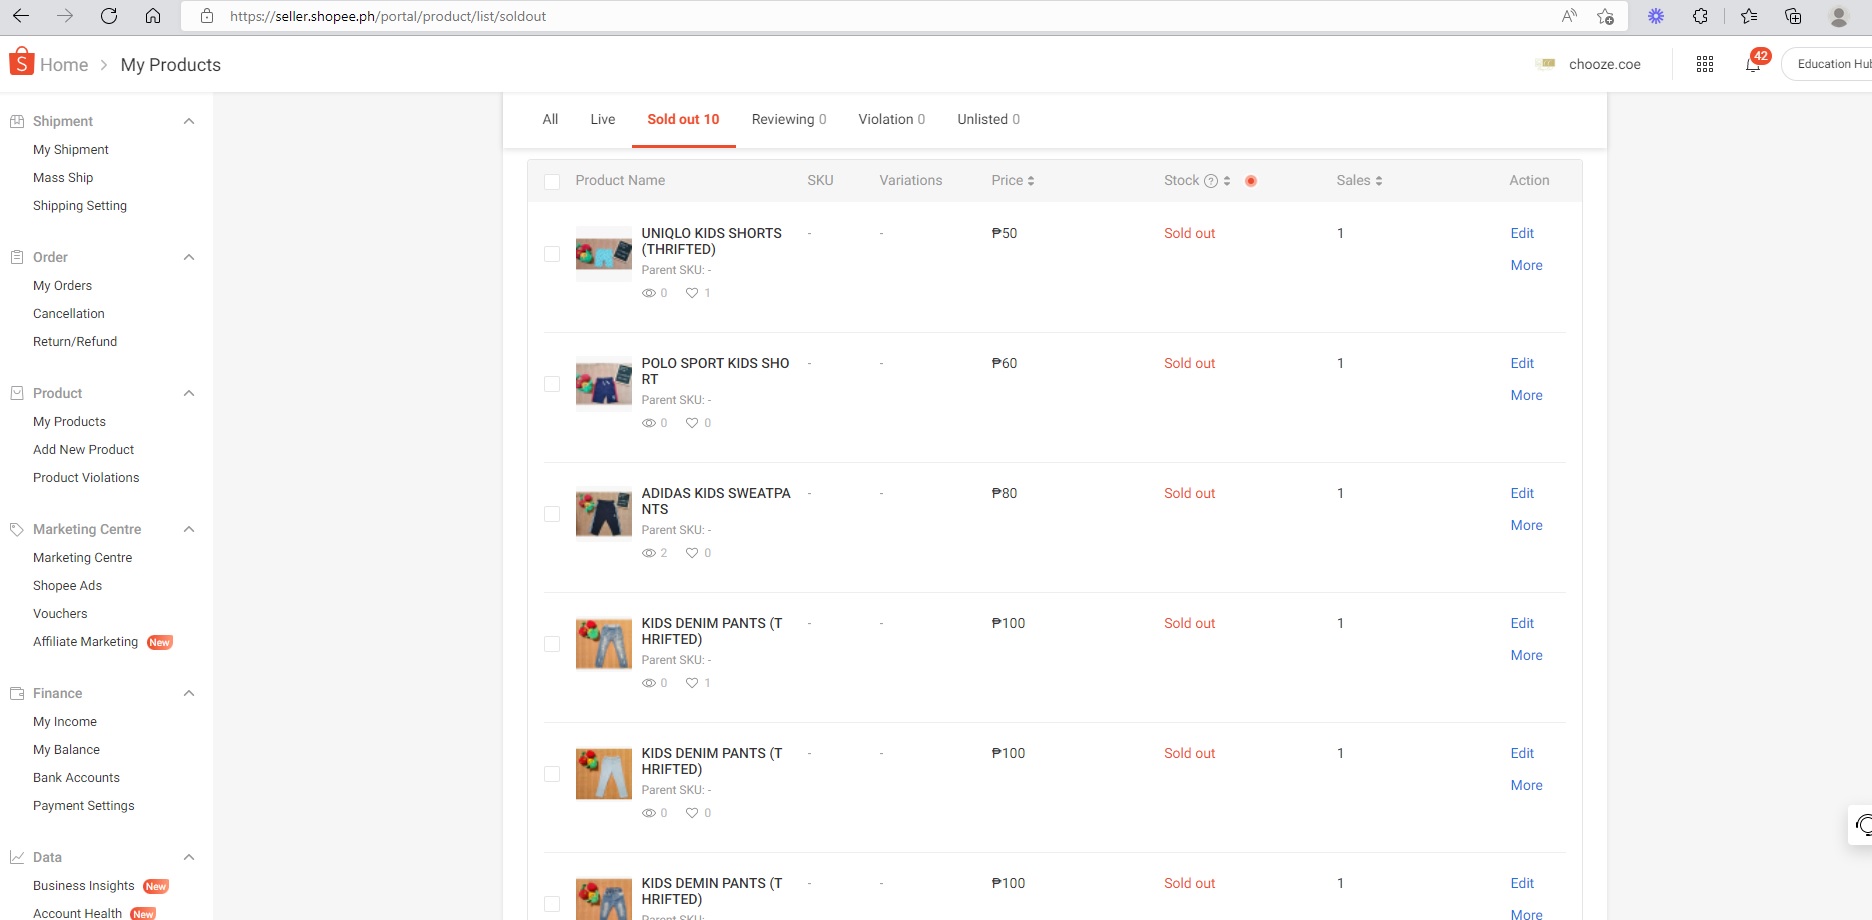Click the likes heart icon for UNIQLO KIDS SHORTS
Screen dimensions: 1872x920
[692, 293]
